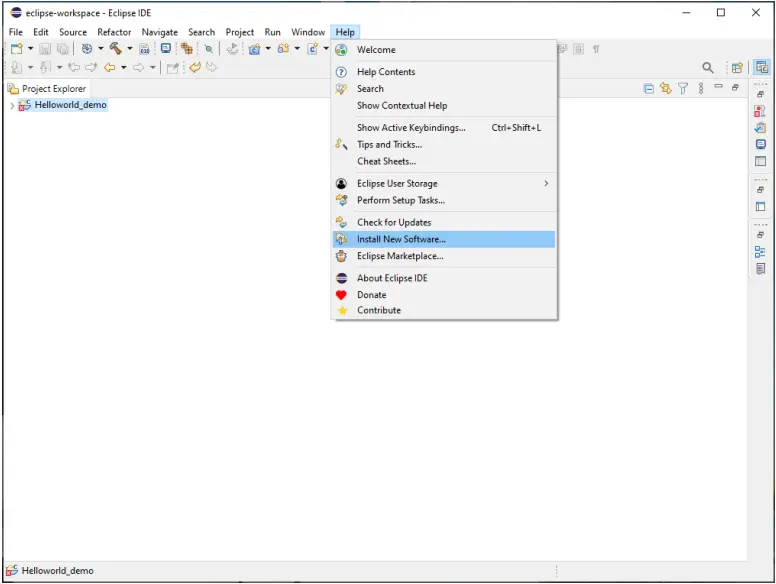The height and width of the screenshot is (584, 776).
Task: Minimize the Project Explorer view
Action: (719, 86)
